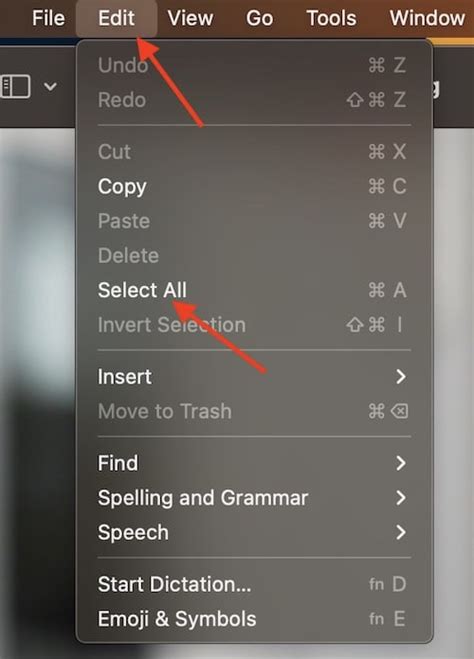
Task: Open the Go menu
Action: tap(259, 18)
